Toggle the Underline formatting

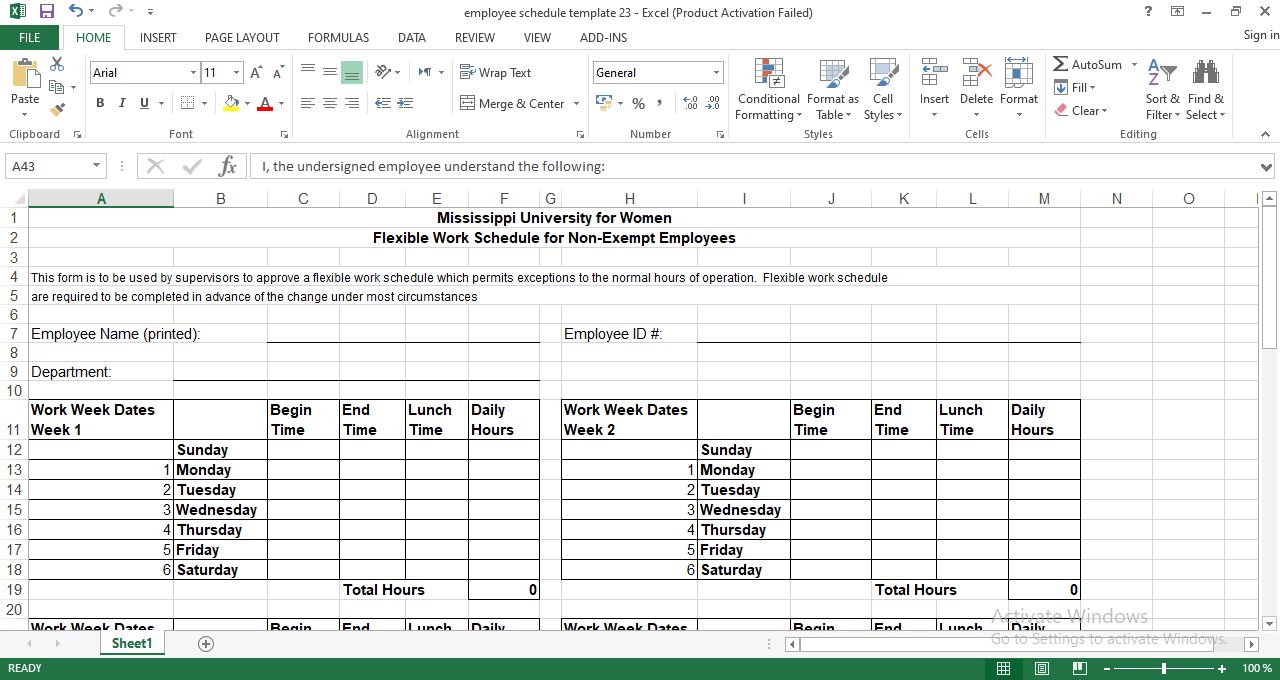coord(141,103)
